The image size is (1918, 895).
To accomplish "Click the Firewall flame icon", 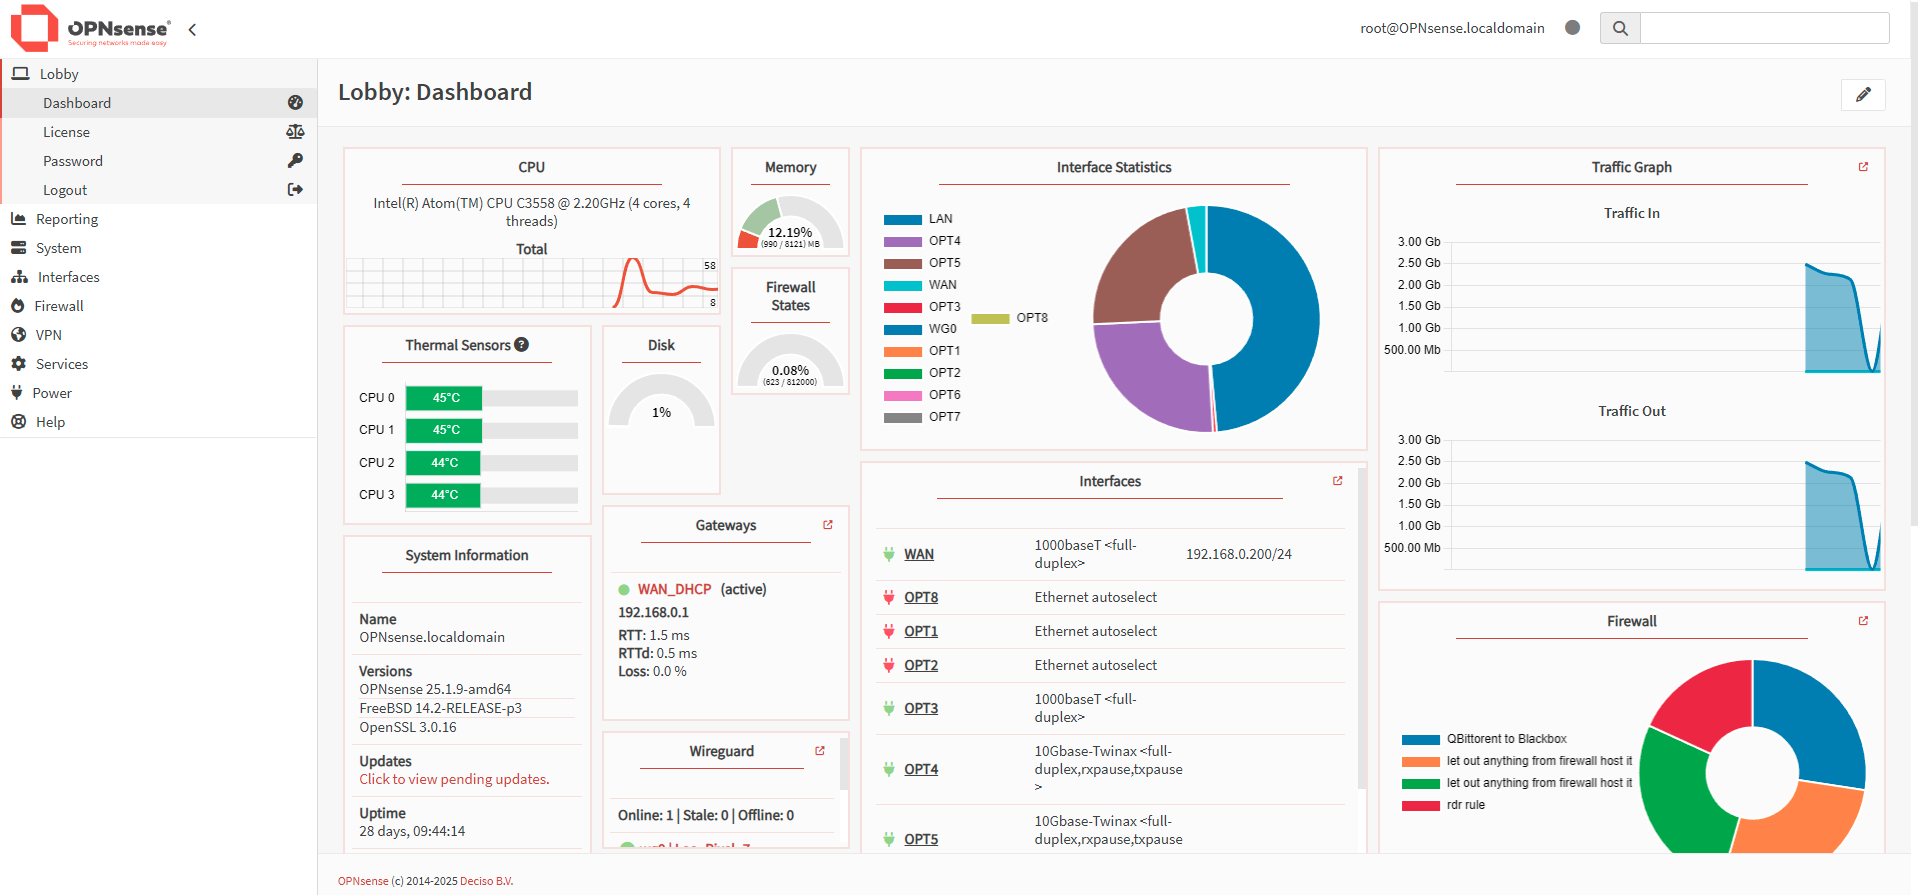I will coord(17,306).
